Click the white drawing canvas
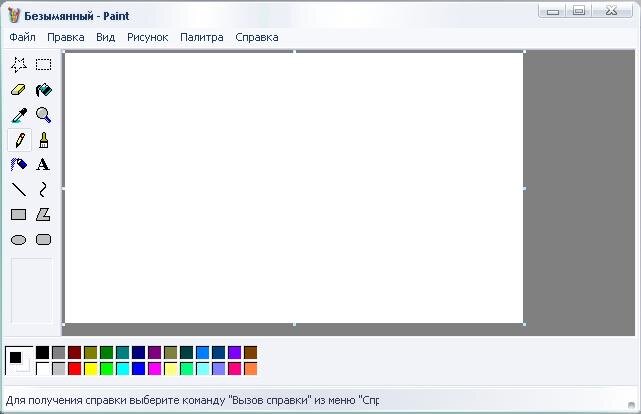This screenshot has width=641, height=414. tap(294, 187)
